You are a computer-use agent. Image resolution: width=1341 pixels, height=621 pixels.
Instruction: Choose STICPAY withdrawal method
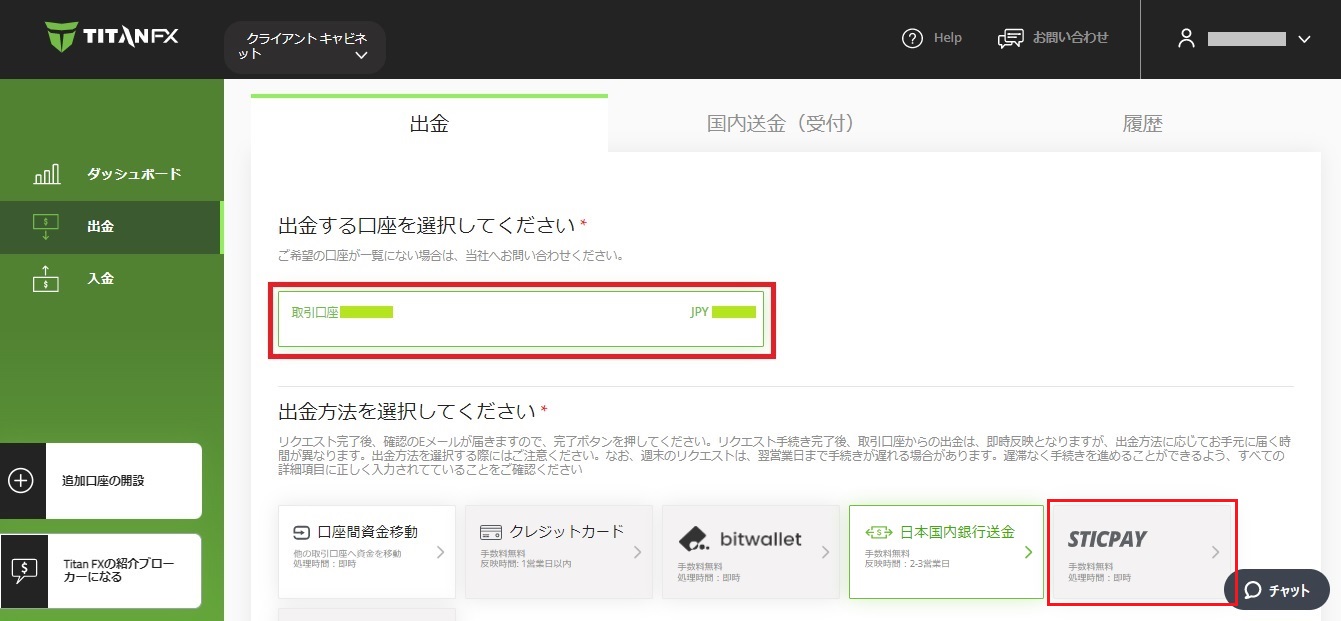[1141, 551]
